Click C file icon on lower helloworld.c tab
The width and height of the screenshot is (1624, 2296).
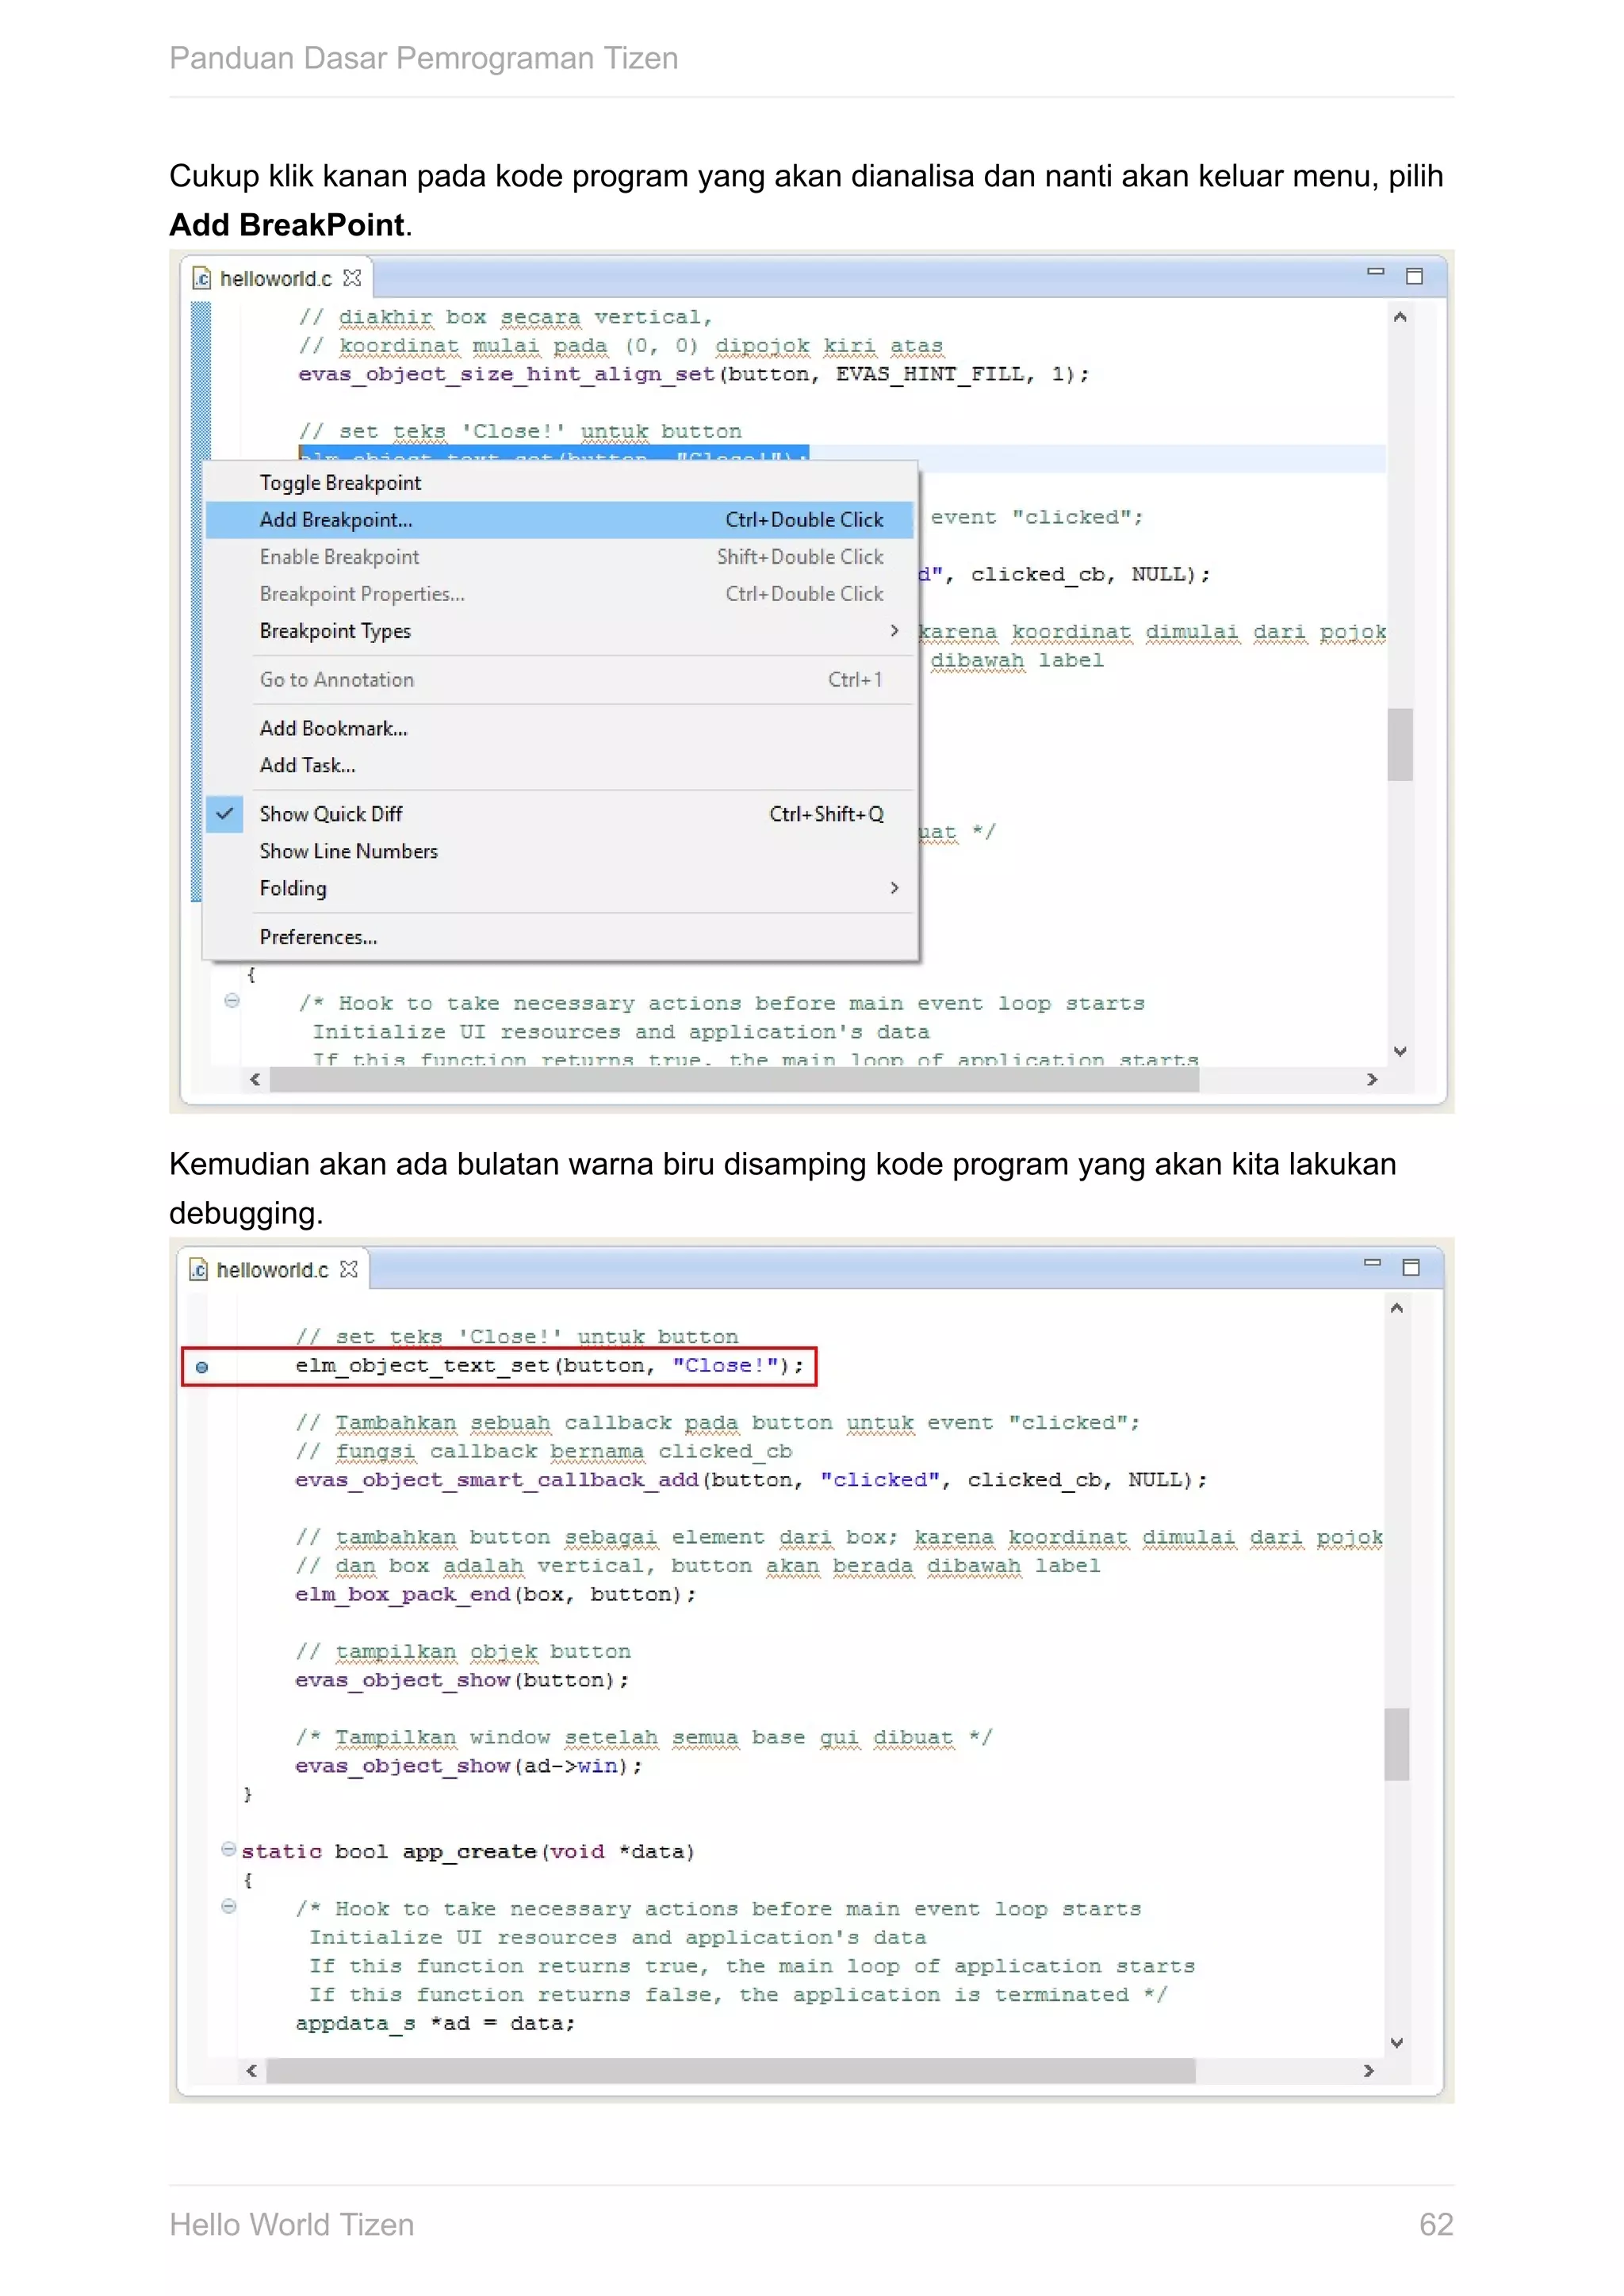(198, 1269)
